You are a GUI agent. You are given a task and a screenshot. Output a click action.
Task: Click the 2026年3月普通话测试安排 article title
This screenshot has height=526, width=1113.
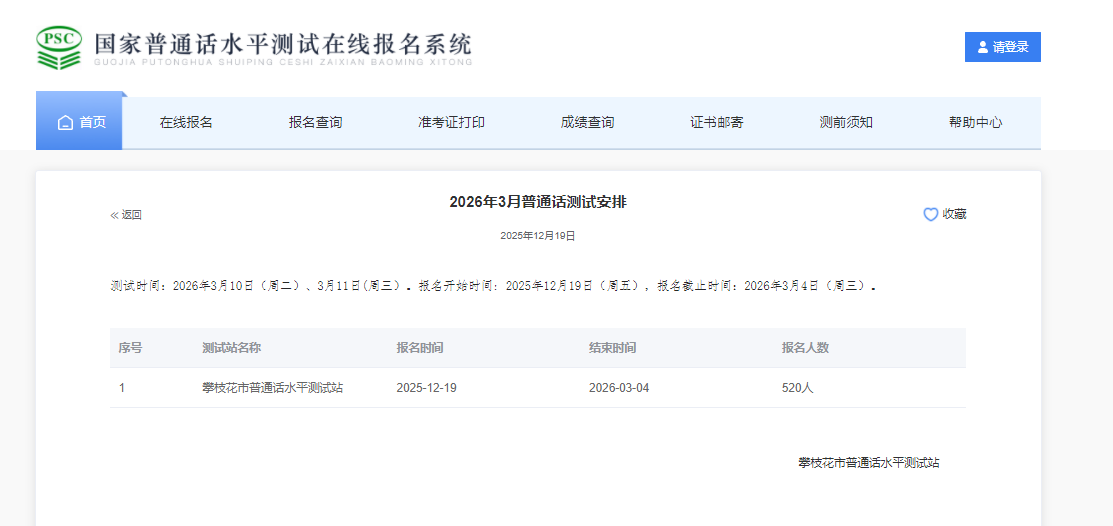tap(538, 202)
